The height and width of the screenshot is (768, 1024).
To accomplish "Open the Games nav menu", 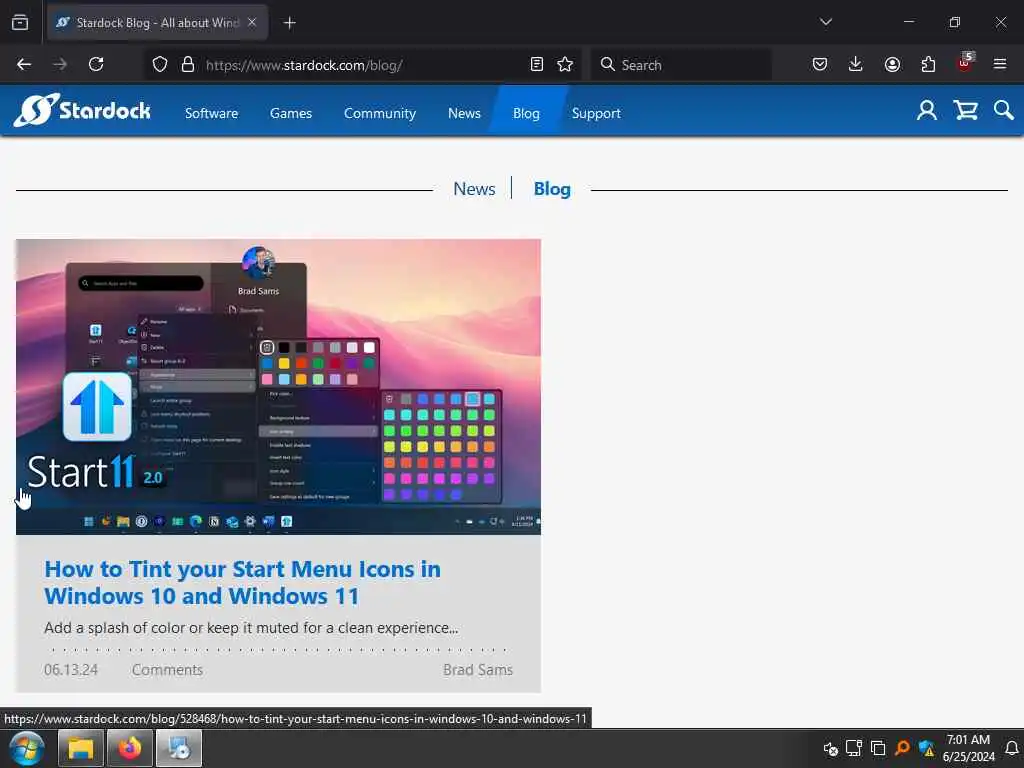I will (291, 113).
